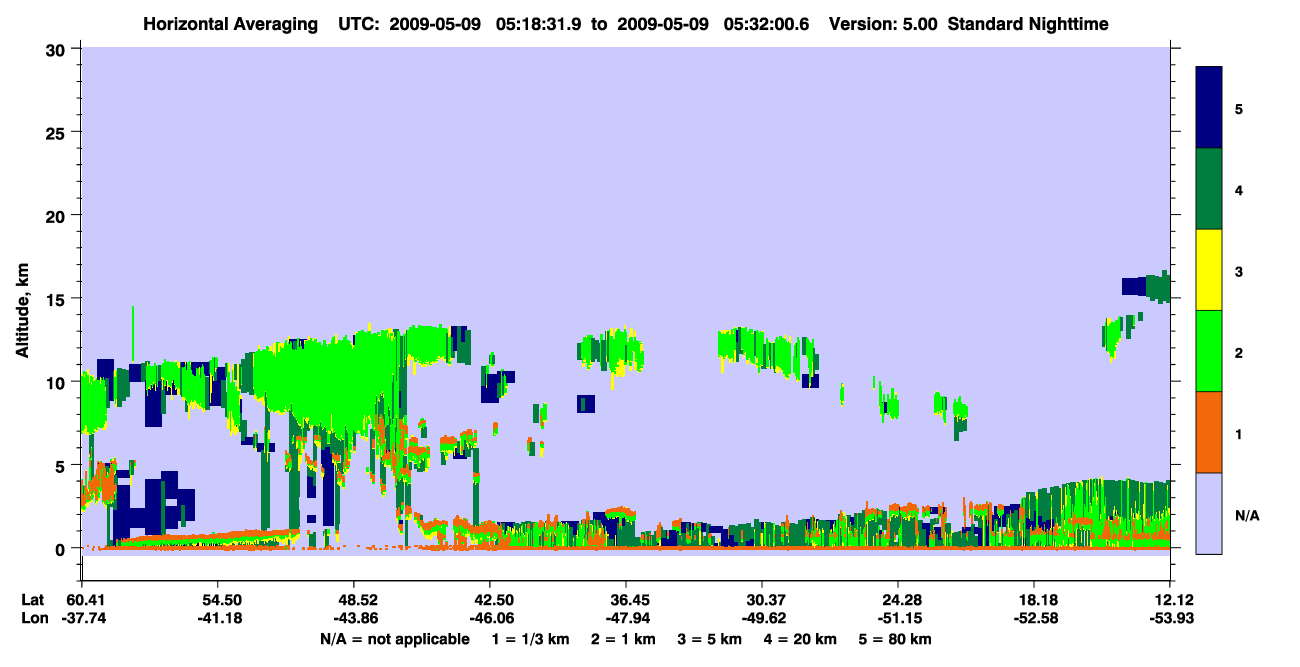Click longitude value -47.94
The width and height of the screenshot is (1300, 667).
[626, 619]
